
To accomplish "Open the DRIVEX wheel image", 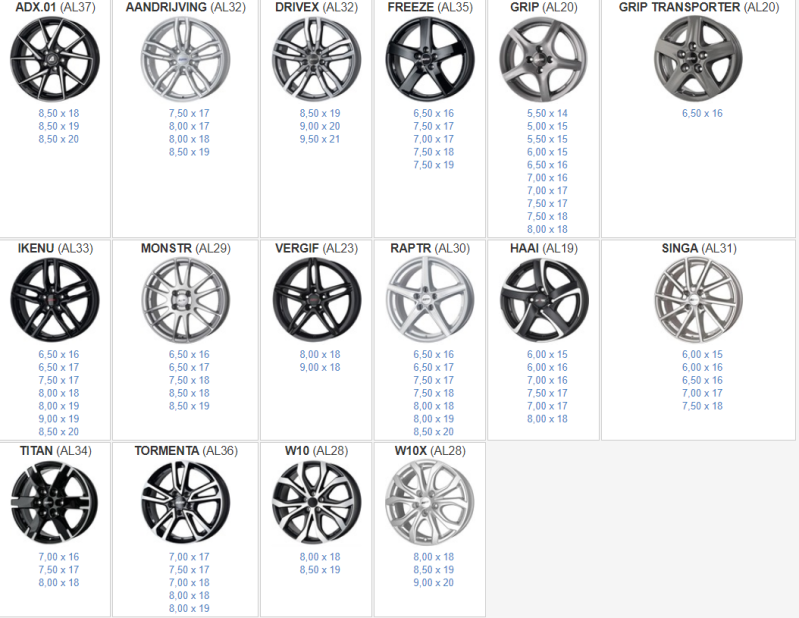I will click(316, 59).
